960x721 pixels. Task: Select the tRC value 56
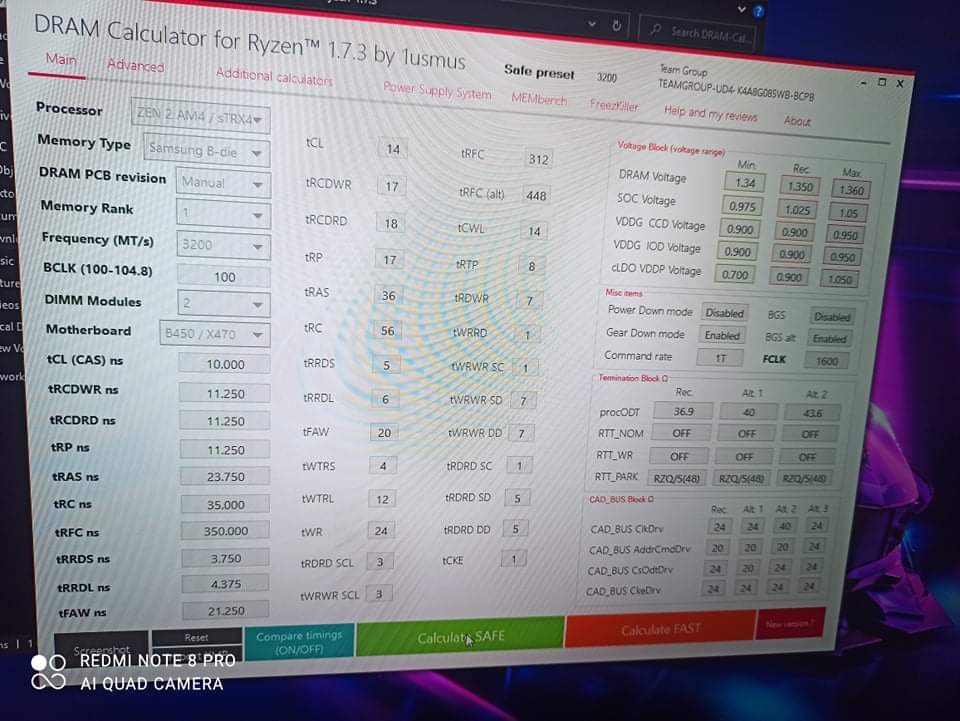pyautogui.click(x=387, y=331)
